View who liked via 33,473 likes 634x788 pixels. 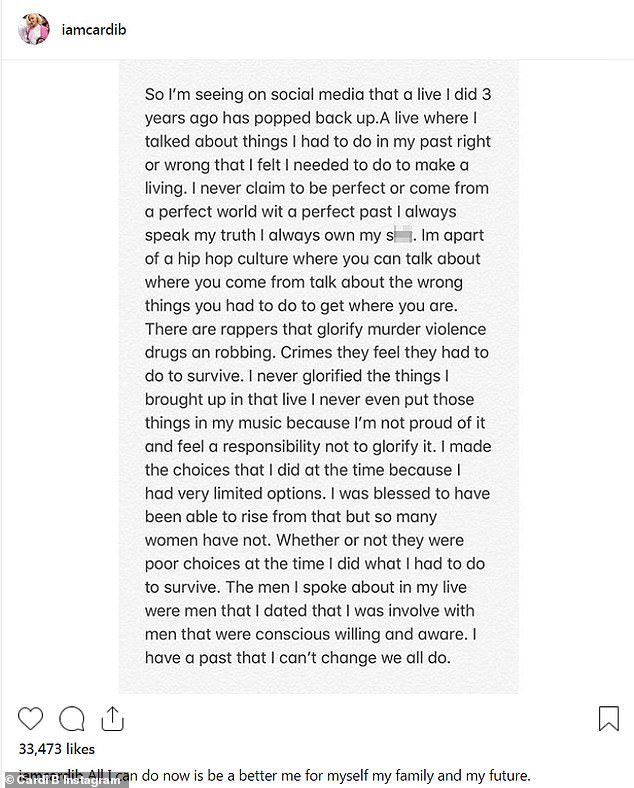click(57, 749)
